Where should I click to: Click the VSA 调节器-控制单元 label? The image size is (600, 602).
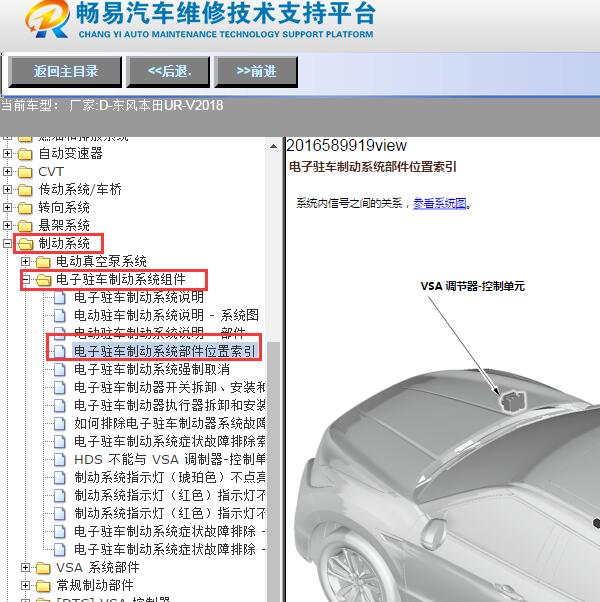pyautogui.click(x=473, y=286)
